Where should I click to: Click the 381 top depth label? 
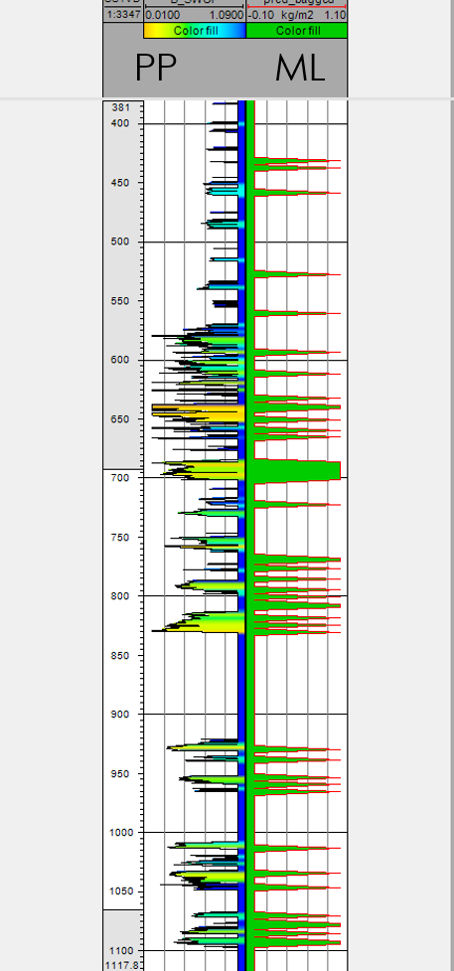pyautogui.click(x=121, y=108)
